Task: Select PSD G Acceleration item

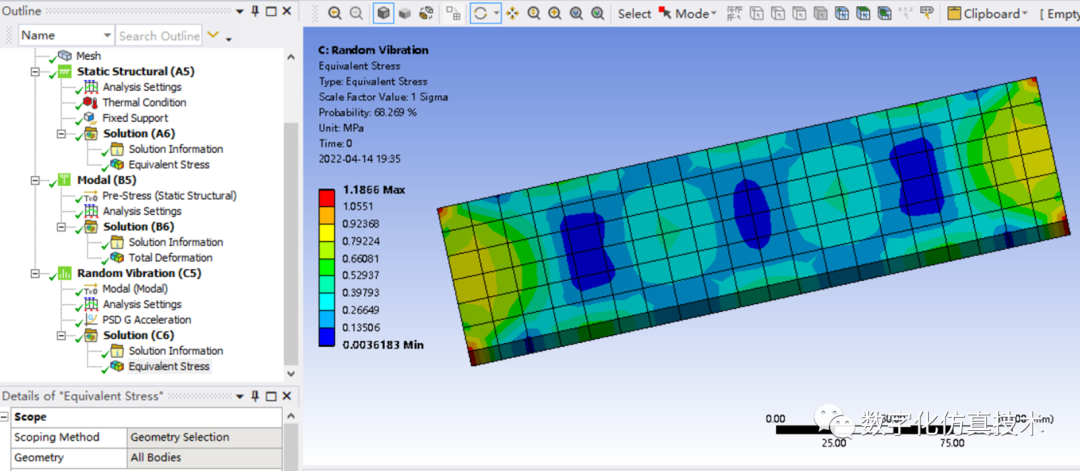Action: 147,320
